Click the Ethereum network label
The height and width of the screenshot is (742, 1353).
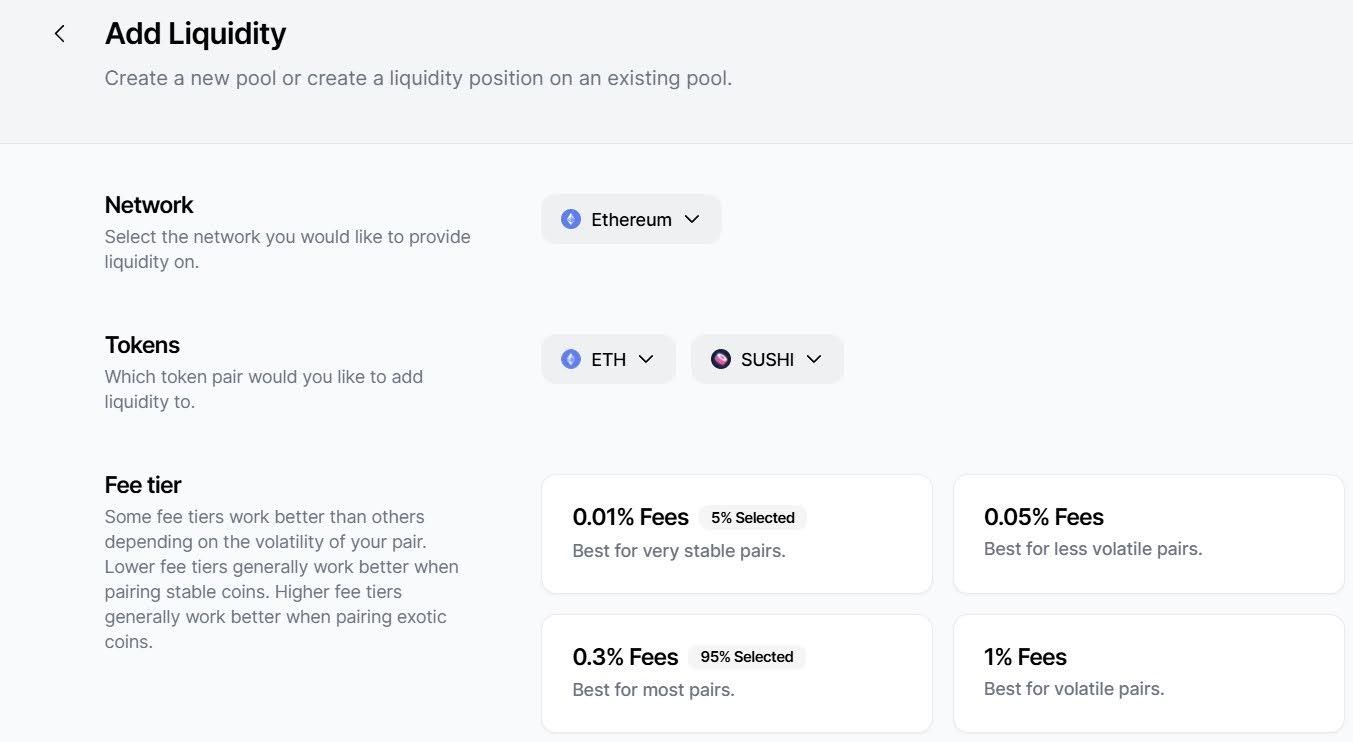click(x=631, y=220)
